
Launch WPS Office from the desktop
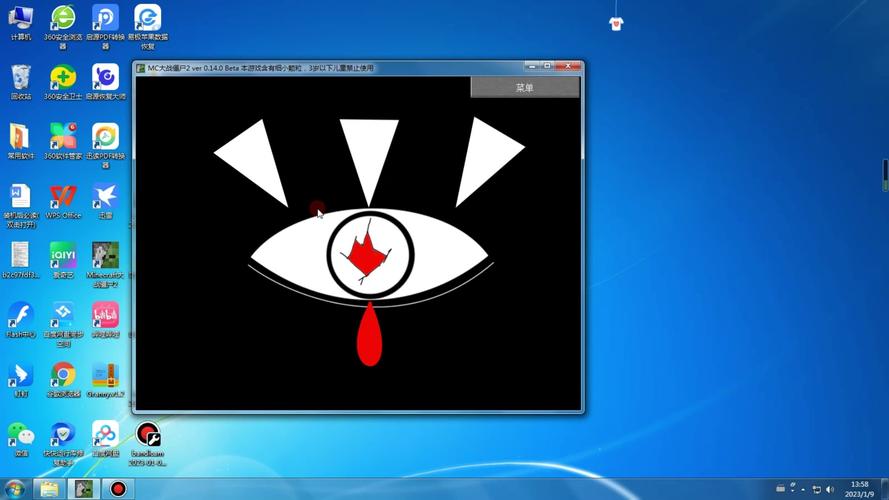pyautogui.click(x=63, y=201)
